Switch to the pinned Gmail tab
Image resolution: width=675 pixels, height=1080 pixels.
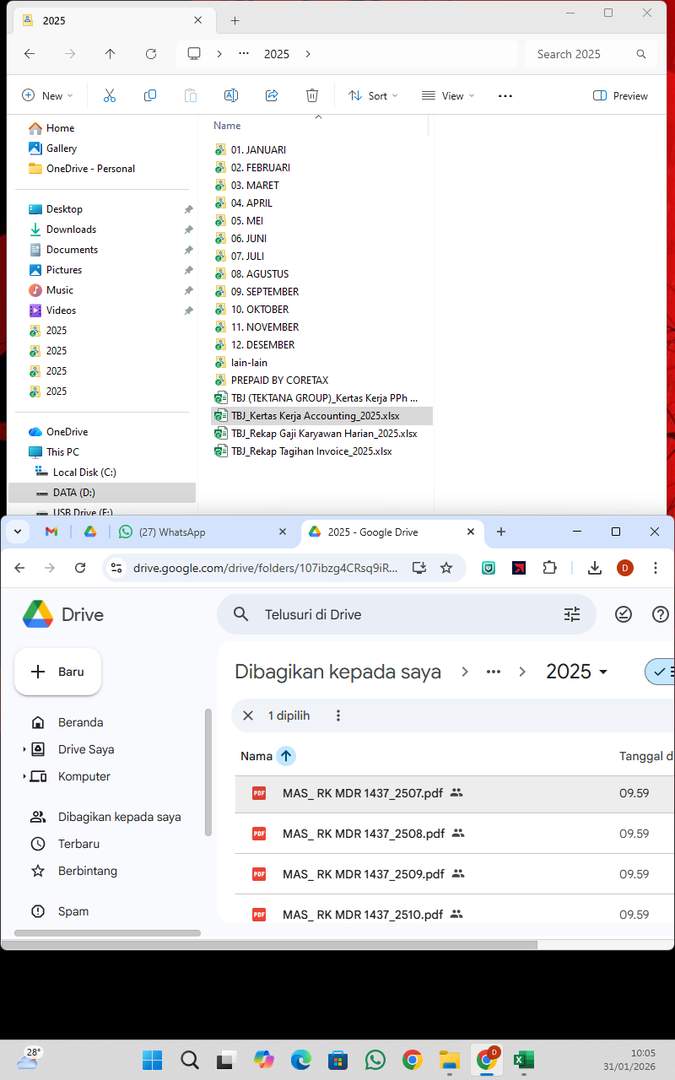click(x=51, y=532)
